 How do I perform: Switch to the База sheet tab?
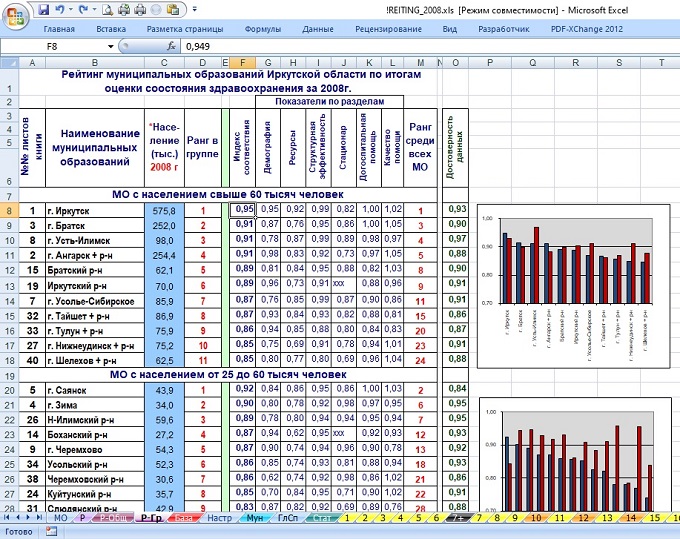(x=184, y=518)
